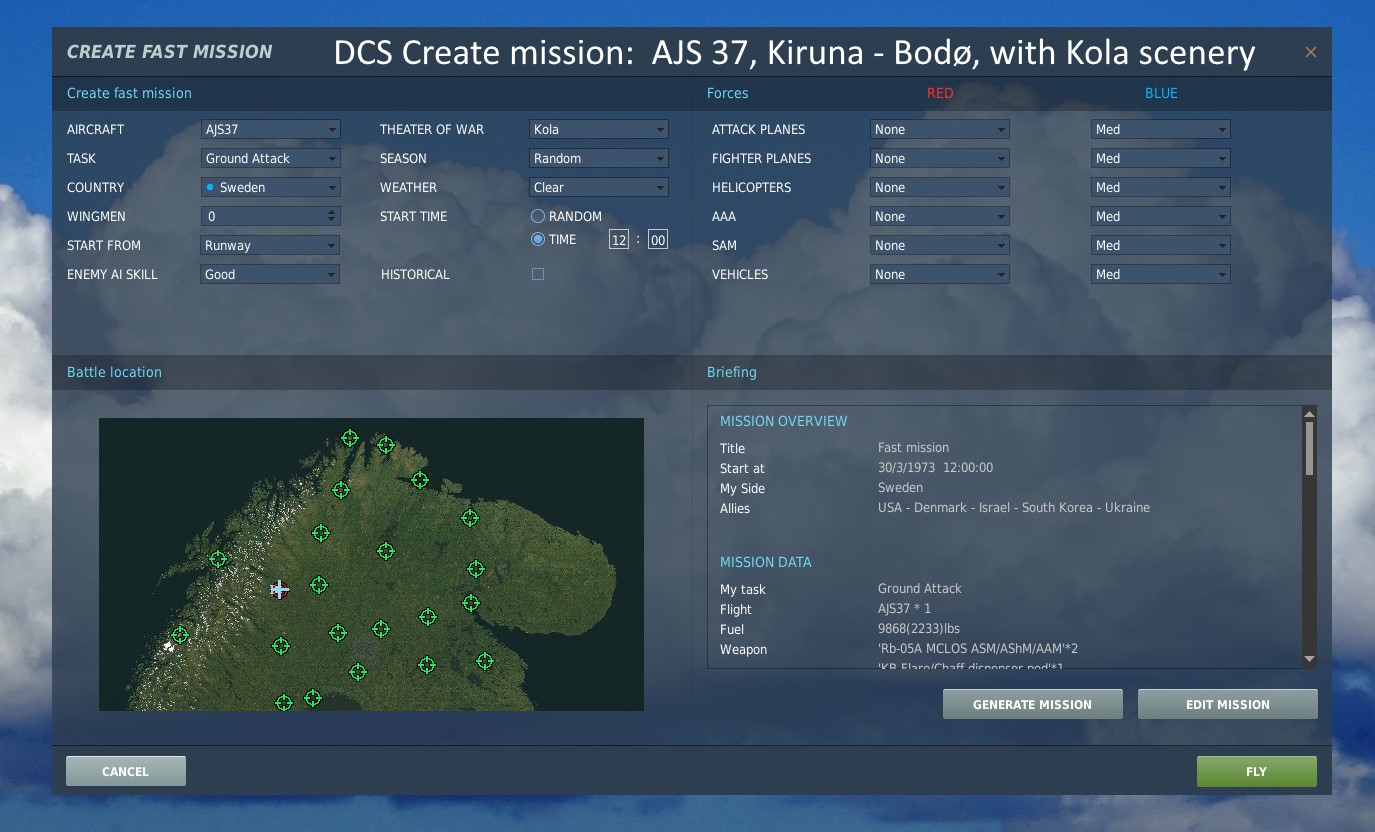Click the briefing scroll up arrow
The image size is (1375, 832).
click(1309, 413)
